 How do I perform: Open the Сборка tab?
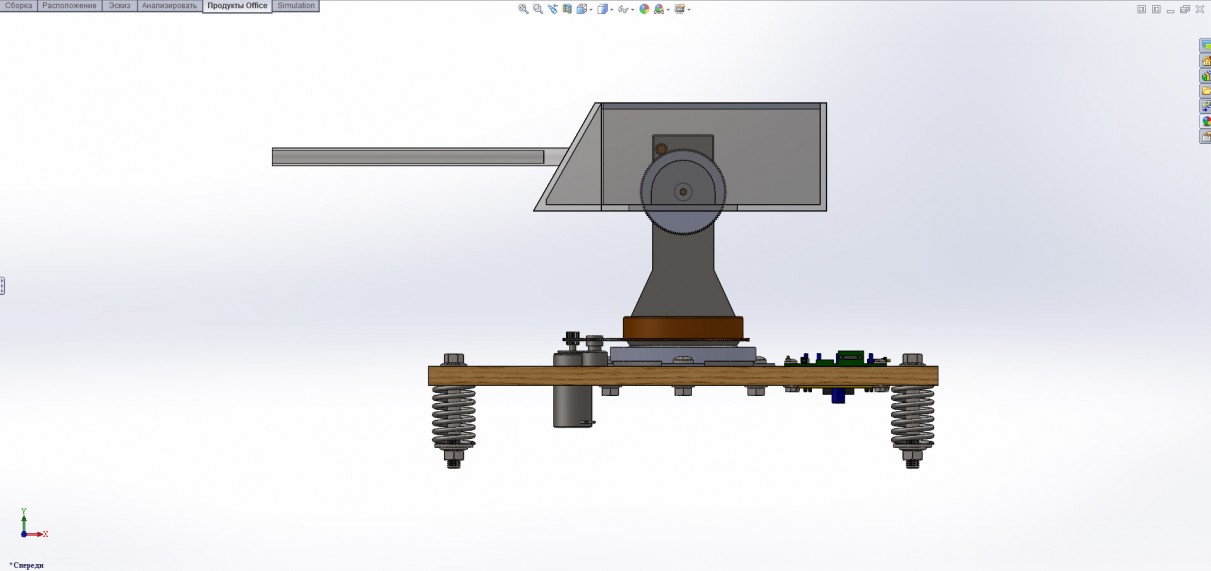tap(19, 6)
